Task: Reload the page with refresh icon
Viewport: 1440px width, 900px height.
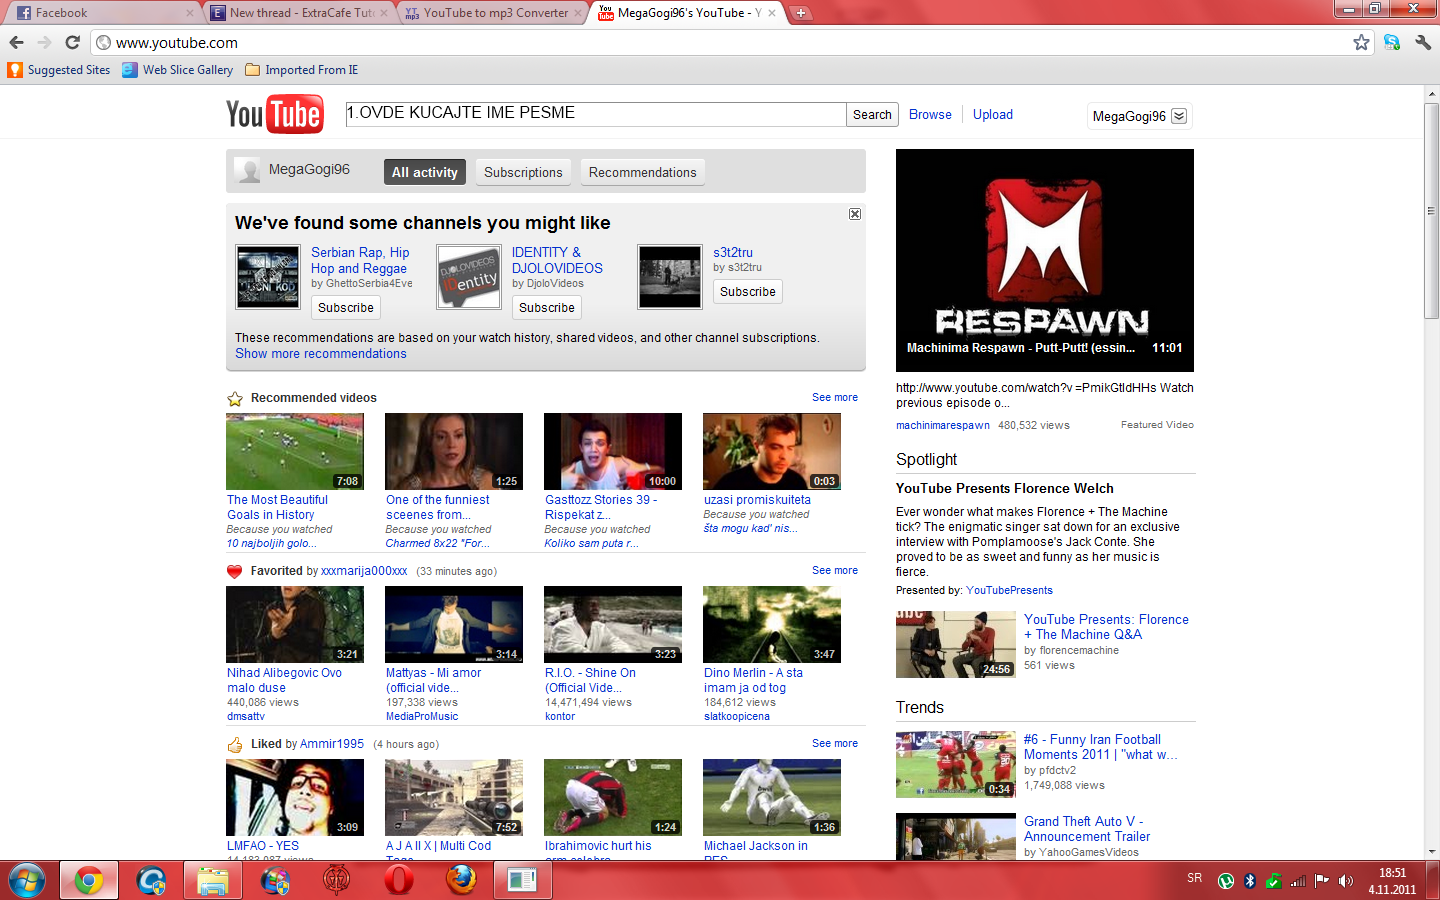Action: (72, 42)
